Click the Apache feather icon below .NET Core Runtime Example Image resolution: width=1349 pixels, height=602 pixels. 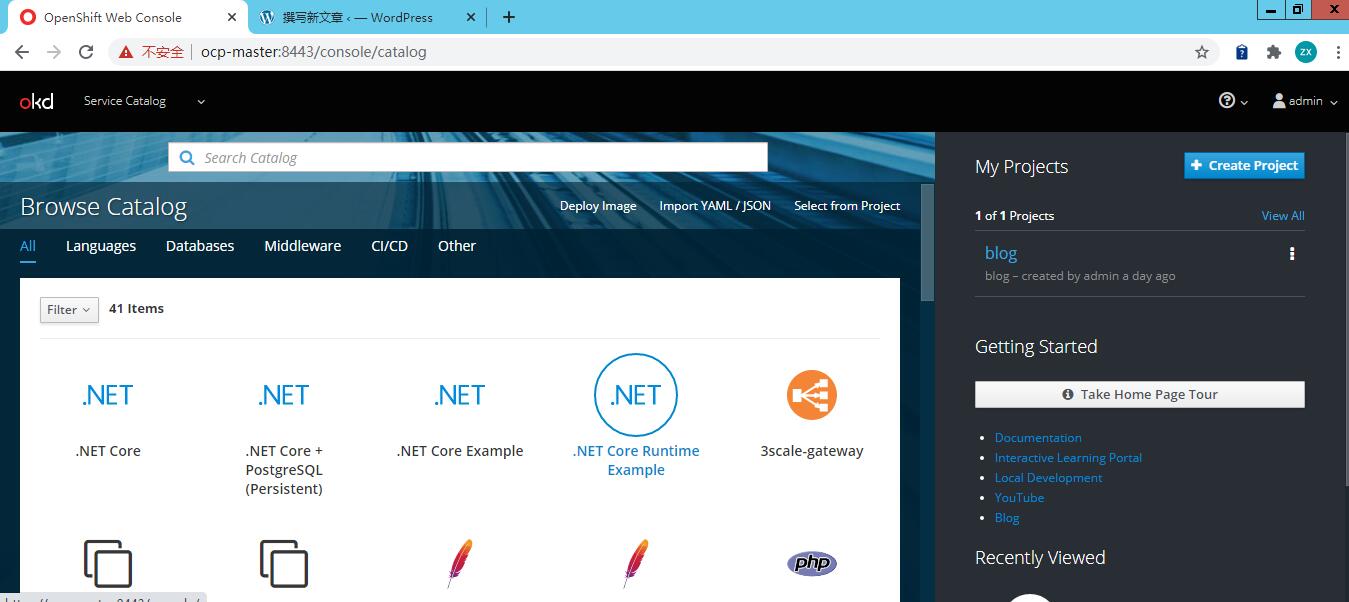pos(636,563)
